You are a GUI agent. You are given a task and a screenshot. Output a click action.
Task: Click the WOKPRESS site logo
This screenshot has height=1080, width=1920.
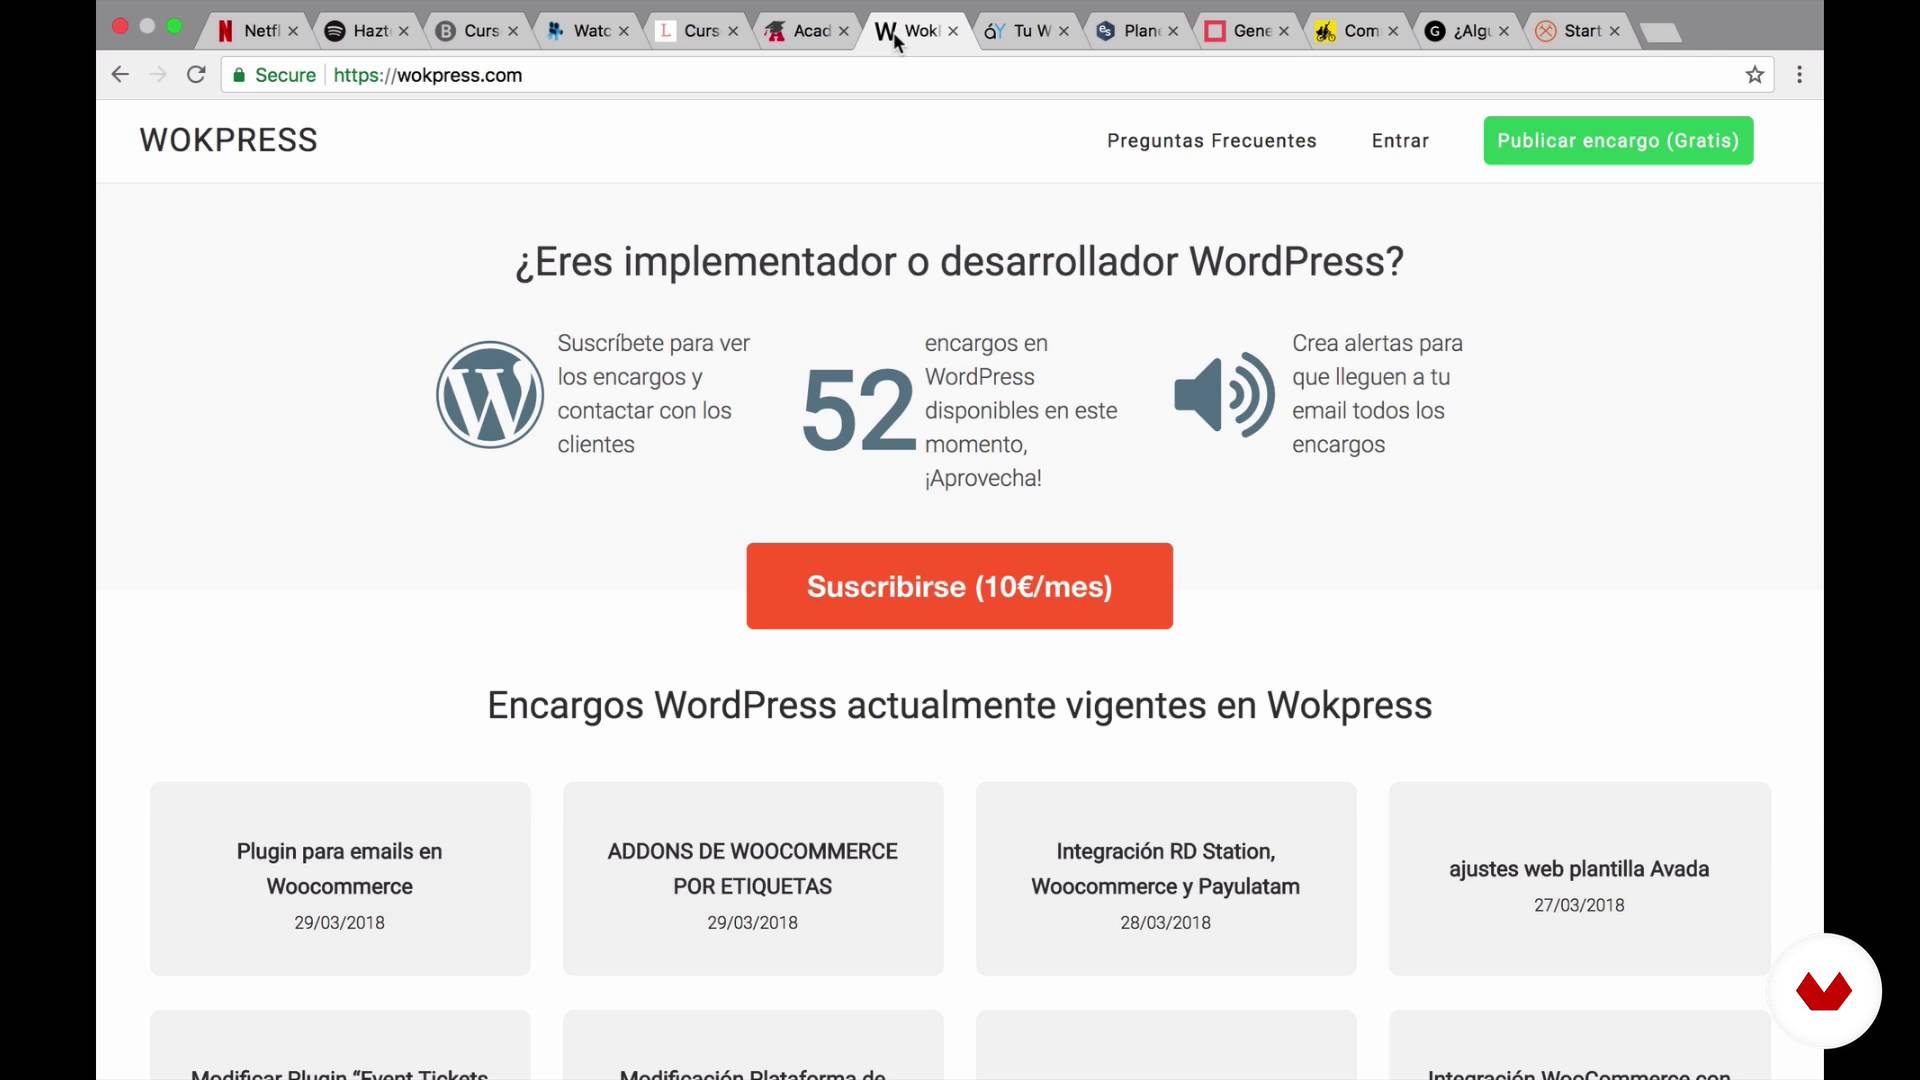228,140
